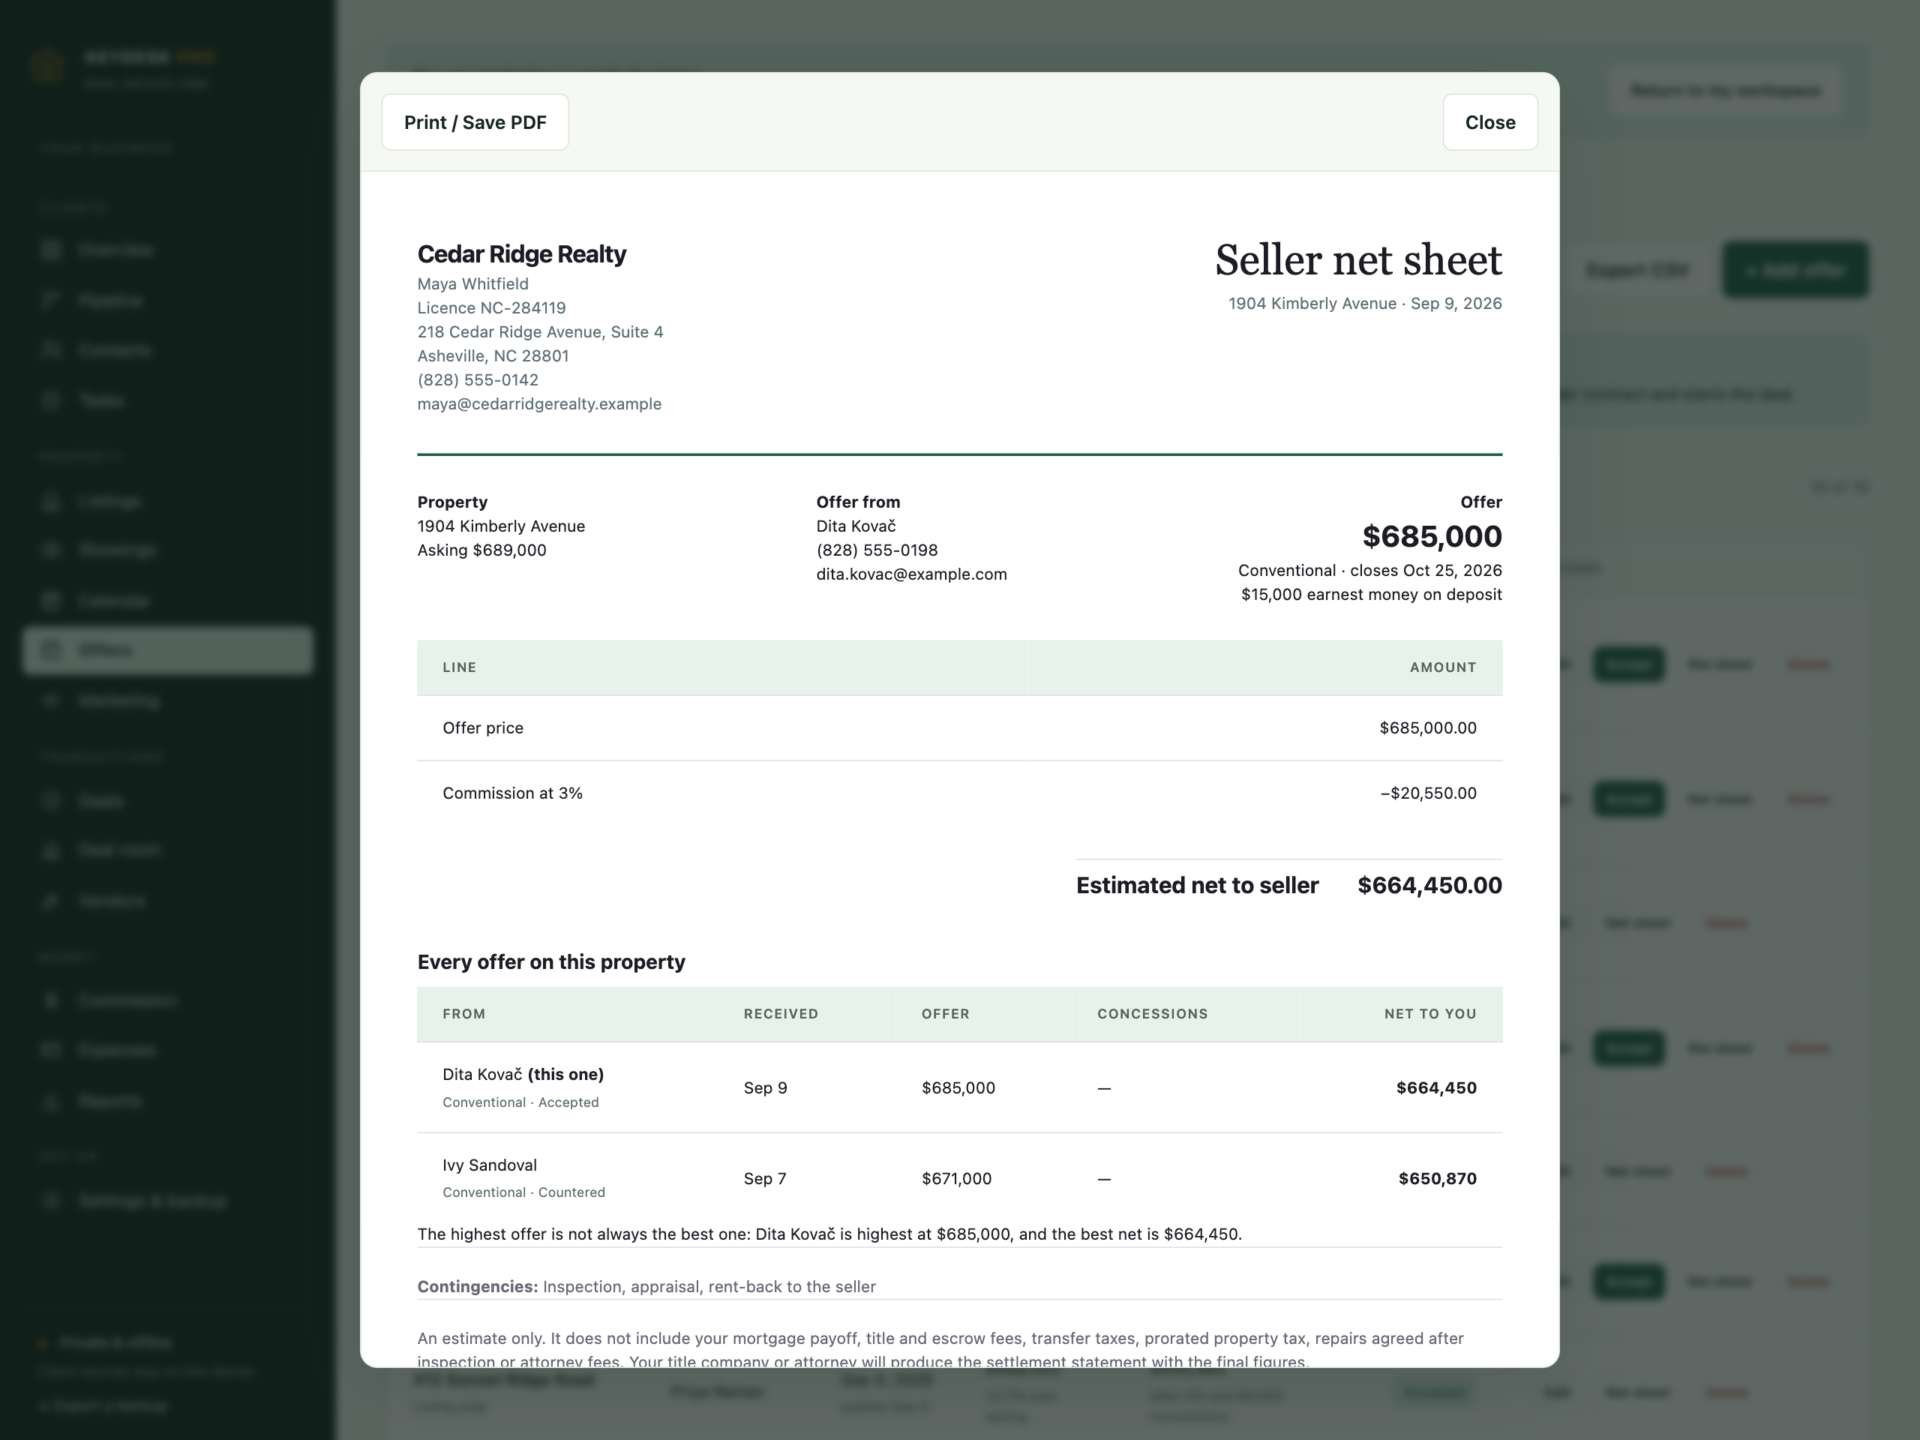Viewport: 1920px width, 1440px height.
Task: Click the $671,000 offer cell
Action: point(957,1178)
